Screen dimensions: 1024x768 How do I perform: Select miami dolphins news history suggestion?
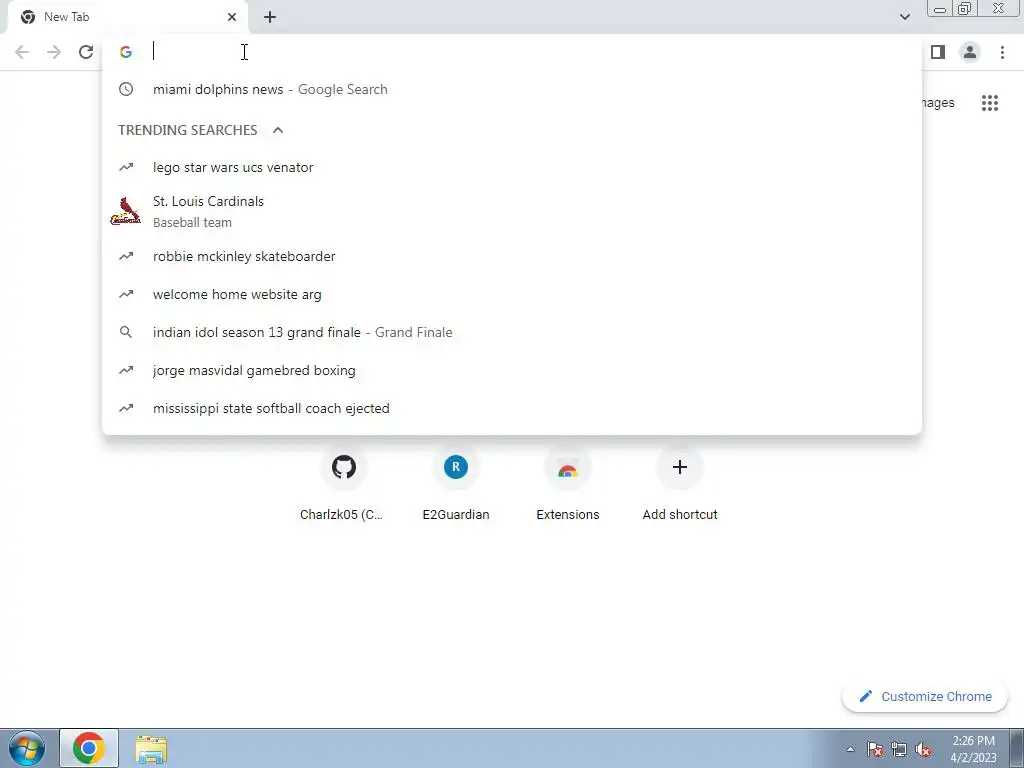point(512,89)
